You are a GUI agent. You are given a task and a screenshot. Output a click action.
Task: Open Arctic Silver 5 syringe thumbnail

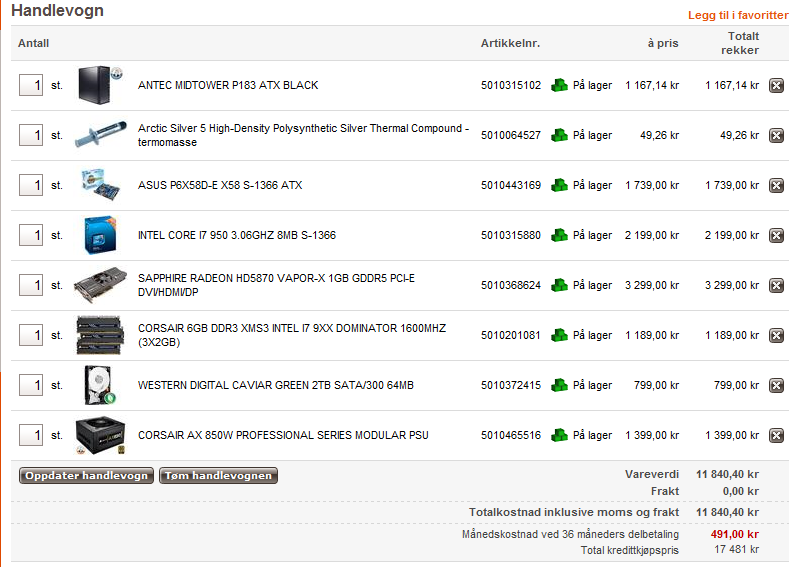[100, 134]
